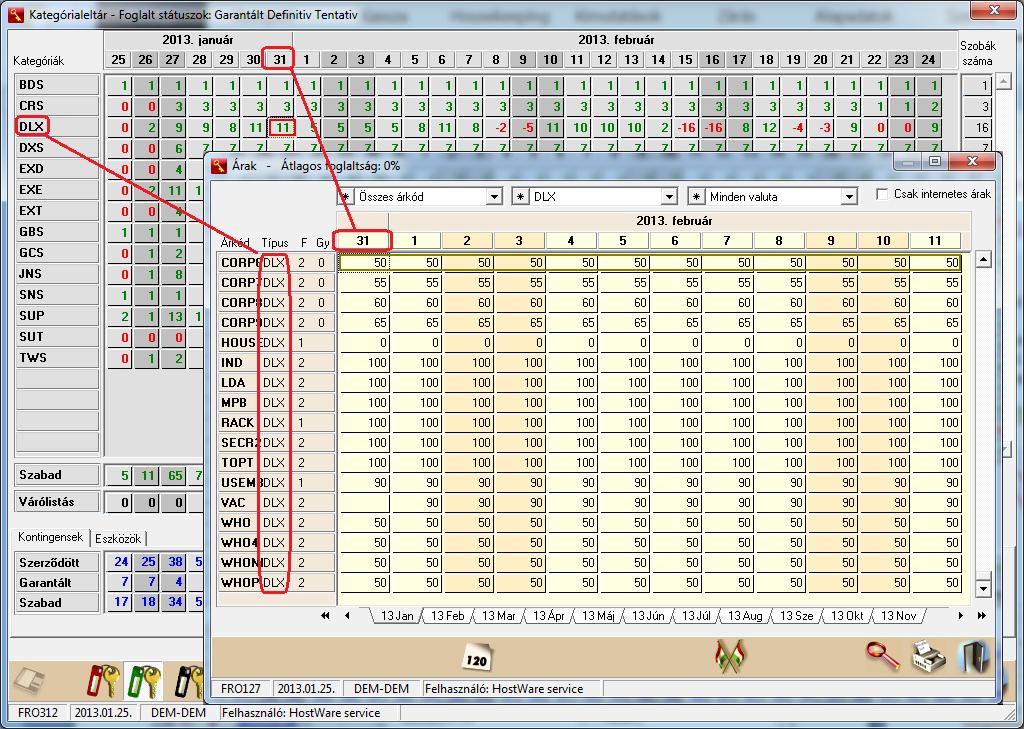Select the IND rate code row header
Viewport: 1024px width, 729px height.
tap(240, 363)
